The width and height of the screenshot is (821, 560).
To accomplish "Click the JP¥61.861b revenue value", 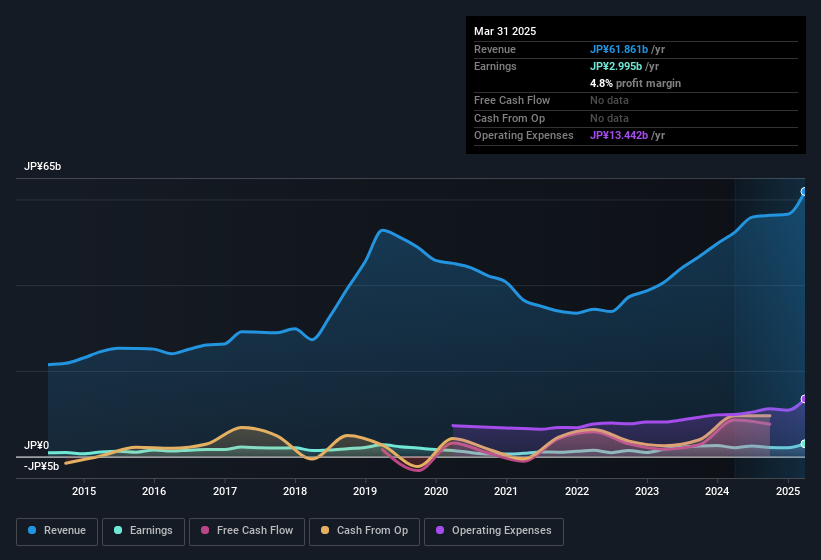I will (x=619, y=49).
